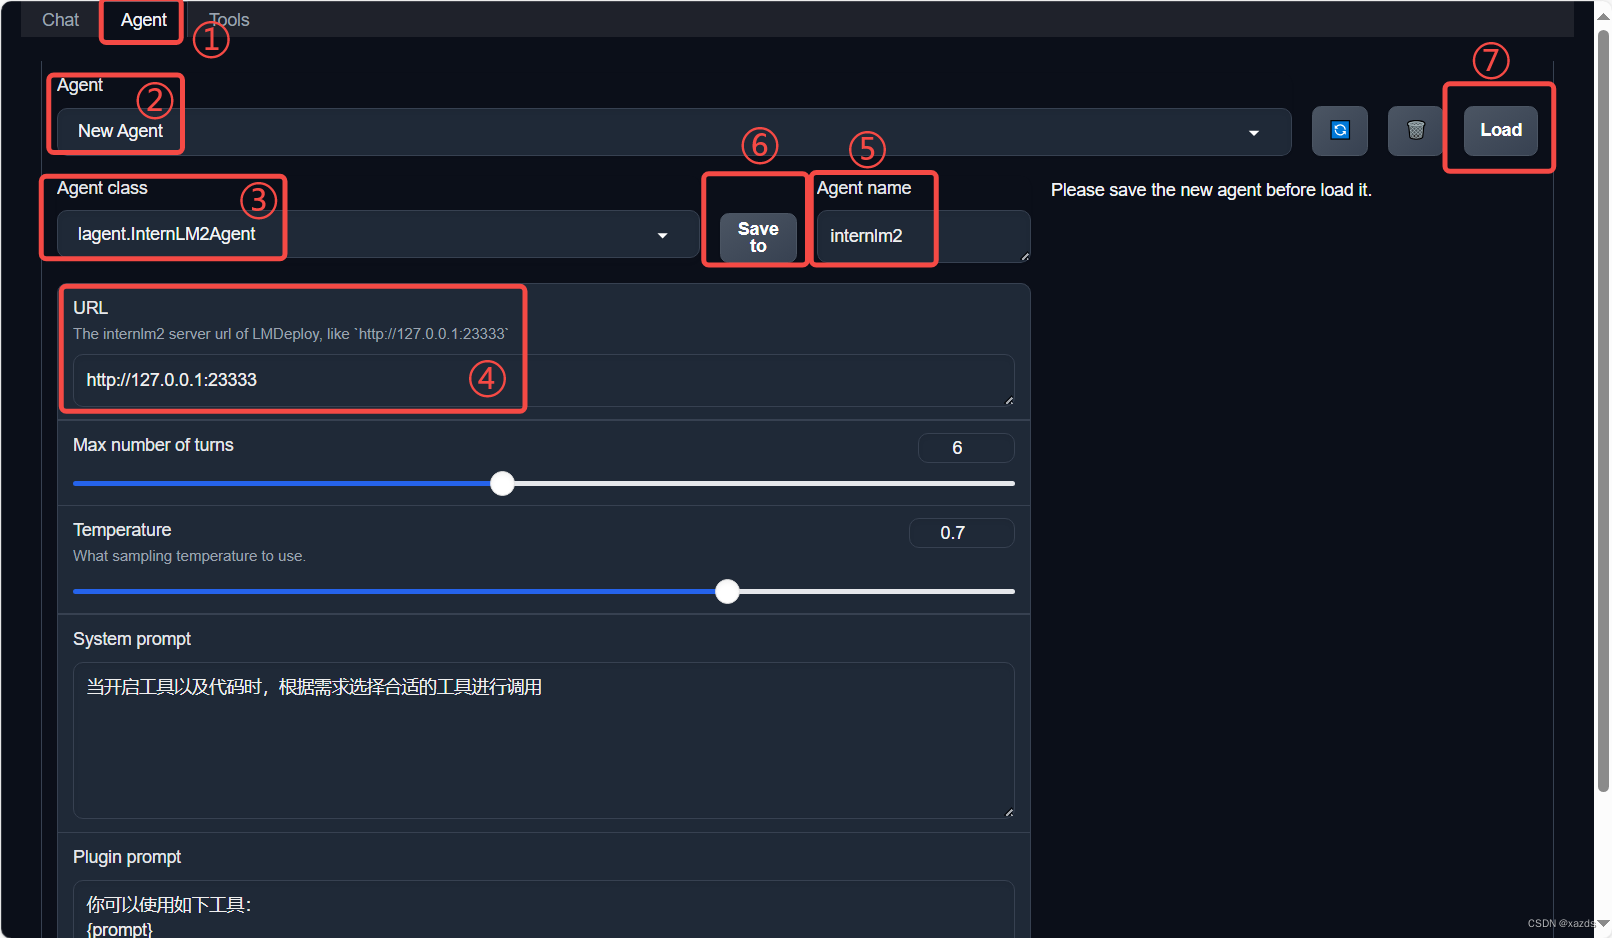Click the internlm2 server url description text
The width and height of the screenshot is (1612, 938).
(291, 334)
